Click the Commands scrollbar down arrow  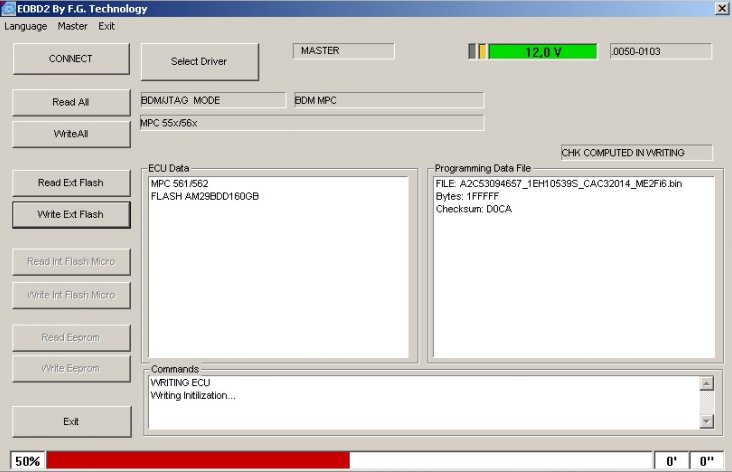coord(707,421)
